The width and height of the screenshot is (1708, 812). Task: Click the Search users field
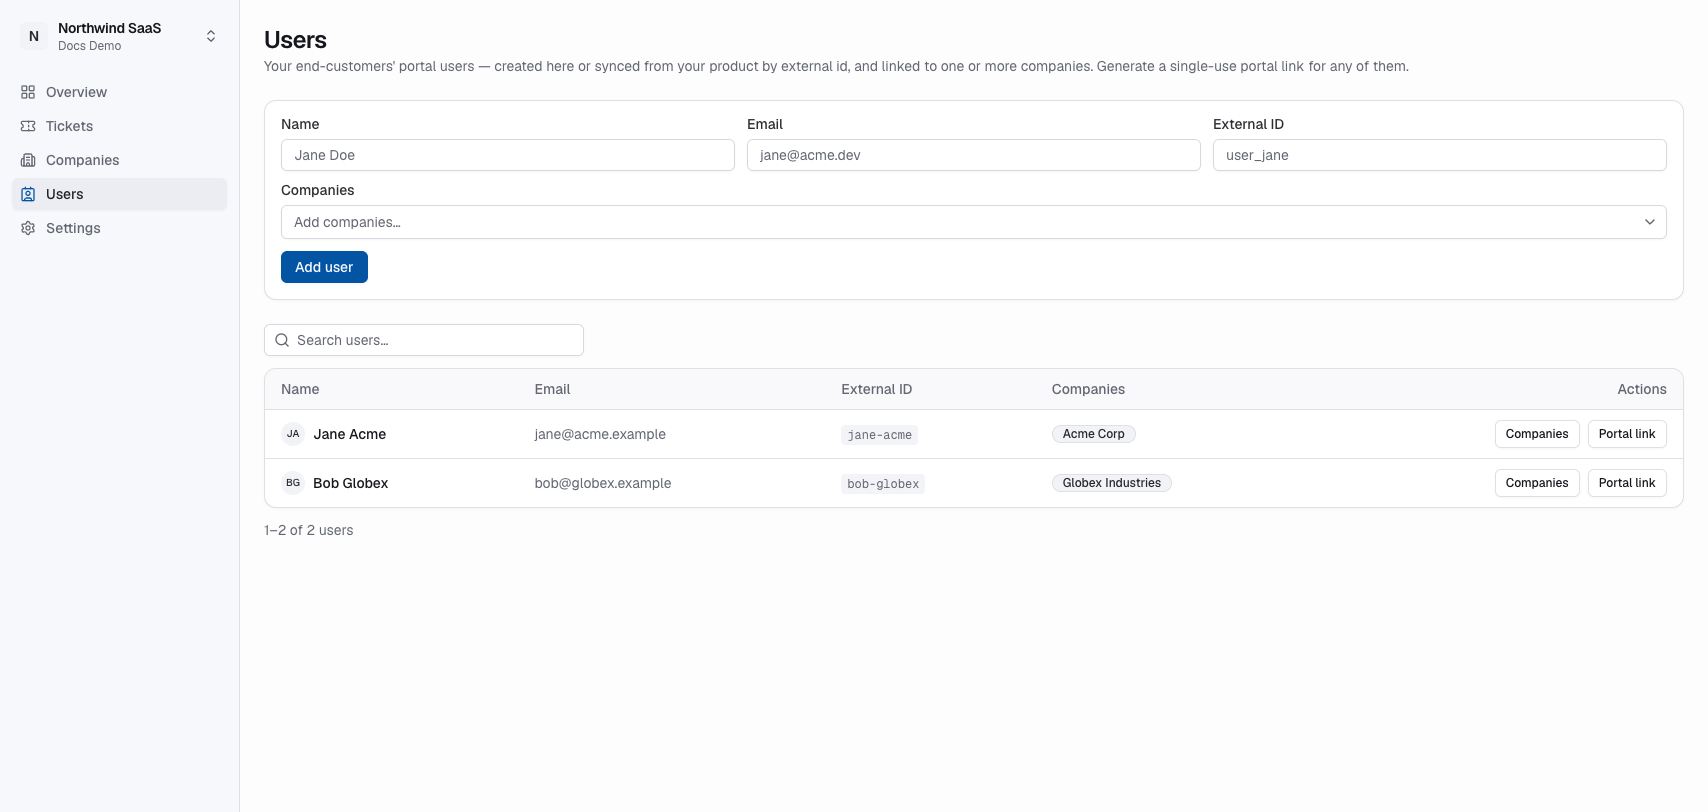[x=424, y=340]
